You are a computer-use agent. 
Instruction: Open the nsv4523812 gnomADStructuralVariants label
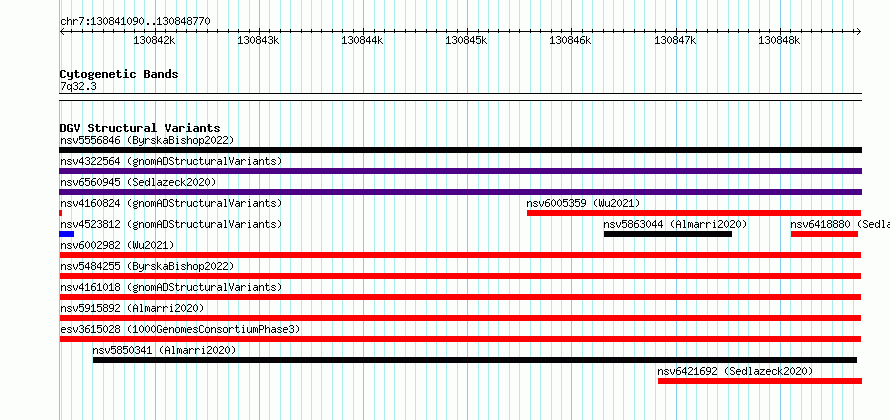170,224
